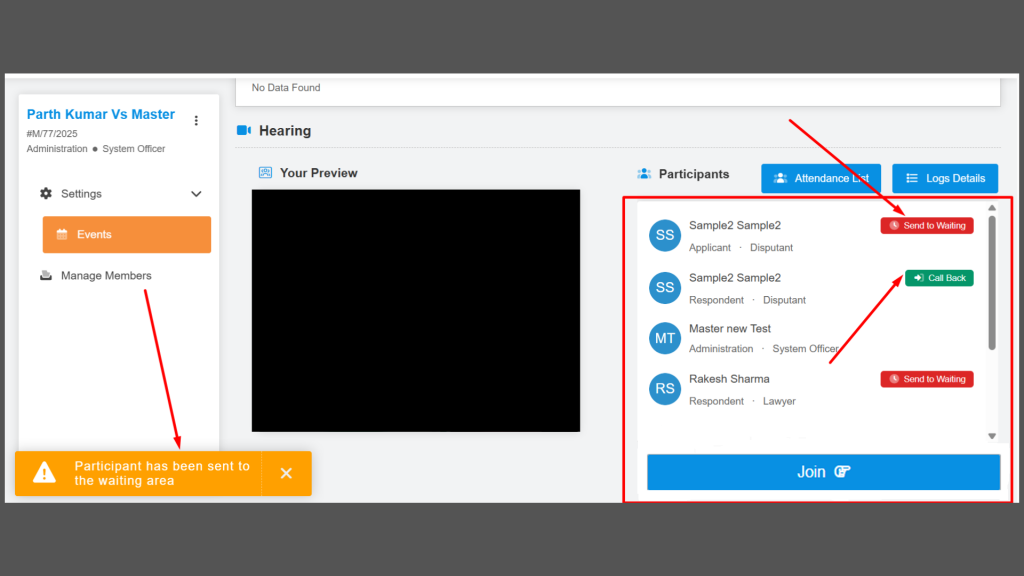Click the video preview area

pos(415,310)
